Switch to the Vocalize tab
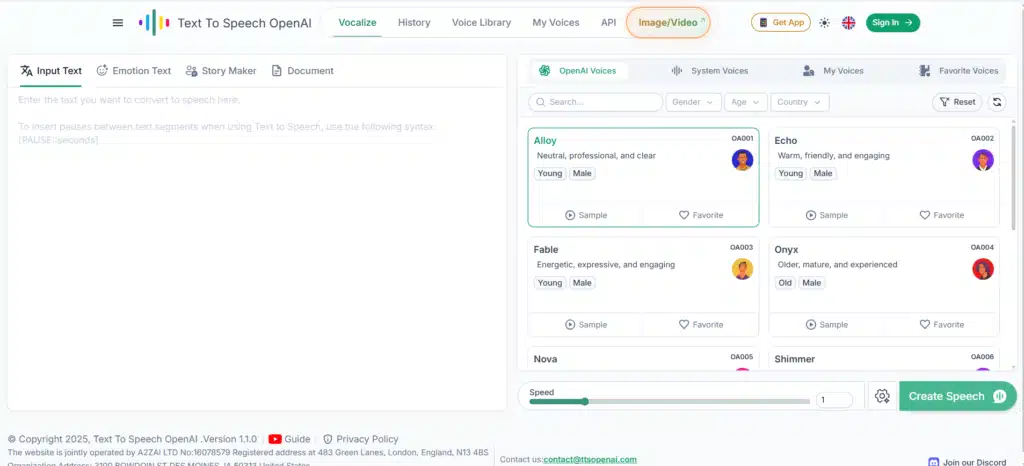This screenshot has height=466, width=1024. (357, 22)
